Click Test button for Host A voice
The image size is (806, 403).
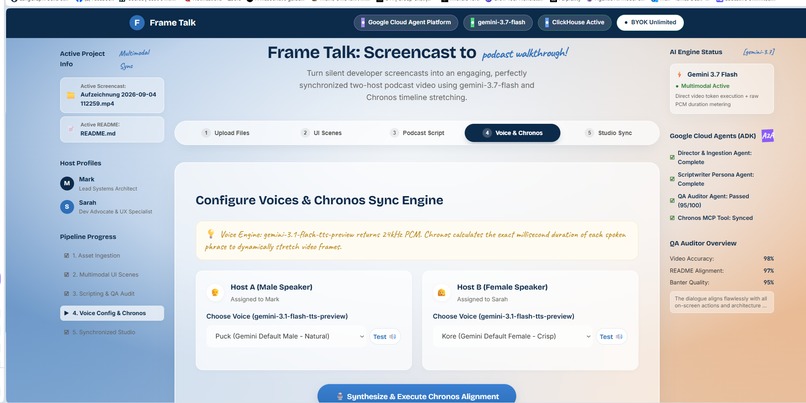pyautogui.click(x=385, y=337)
